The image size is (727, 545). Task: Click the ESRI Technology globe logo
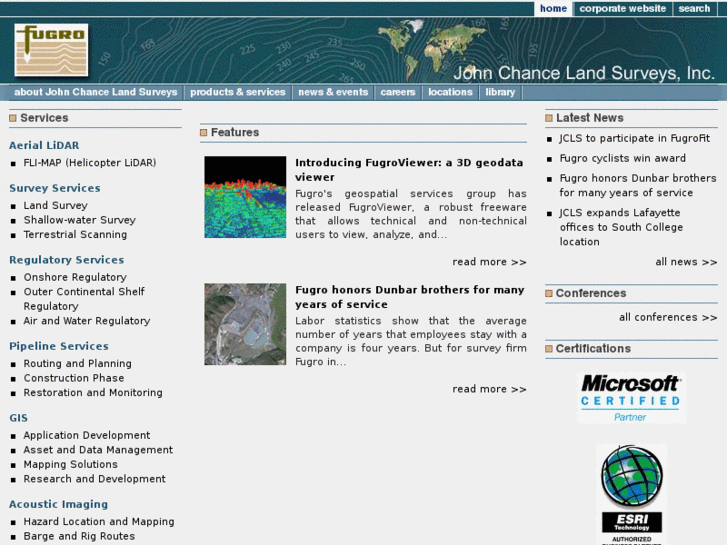tap(631, 494)
